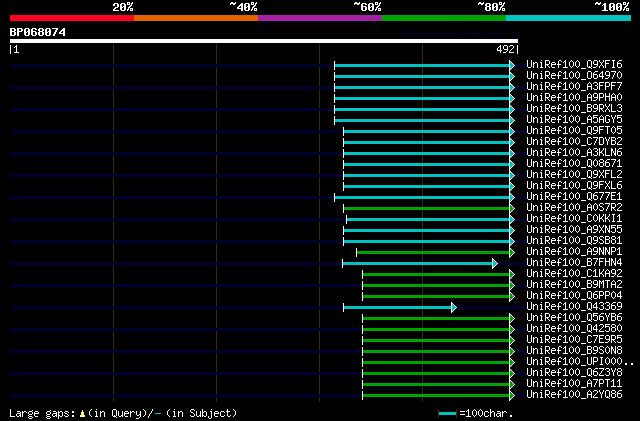
Task: Click the cyan arrowhead of the Q9XFI6 alignment
Action: pyautogui.click(x=512, y=65)
